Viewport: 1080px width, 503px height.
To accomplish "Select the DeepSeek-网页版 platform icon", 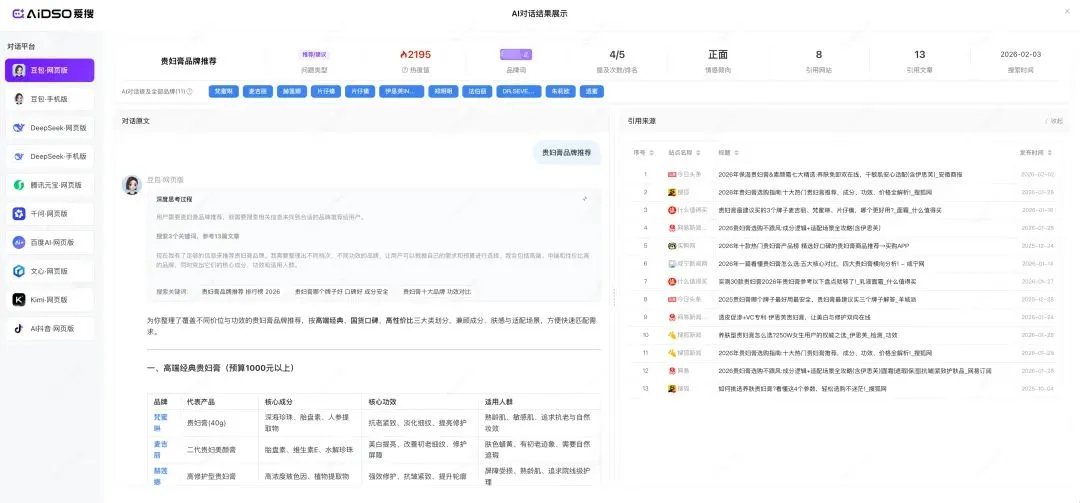I will pyautogui.click(x=19, y=128).
